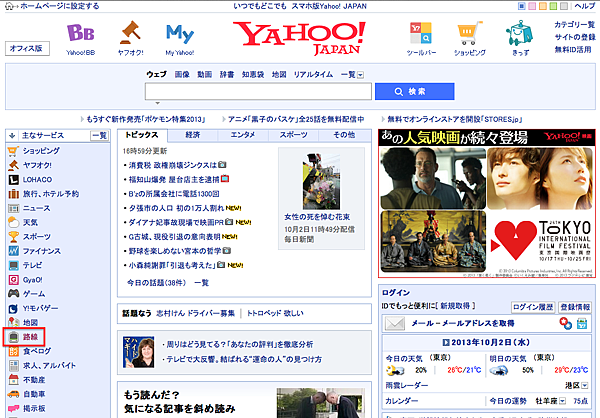600x418 pixels.
Task: Open the ツールバー icon
Action: 421,33
